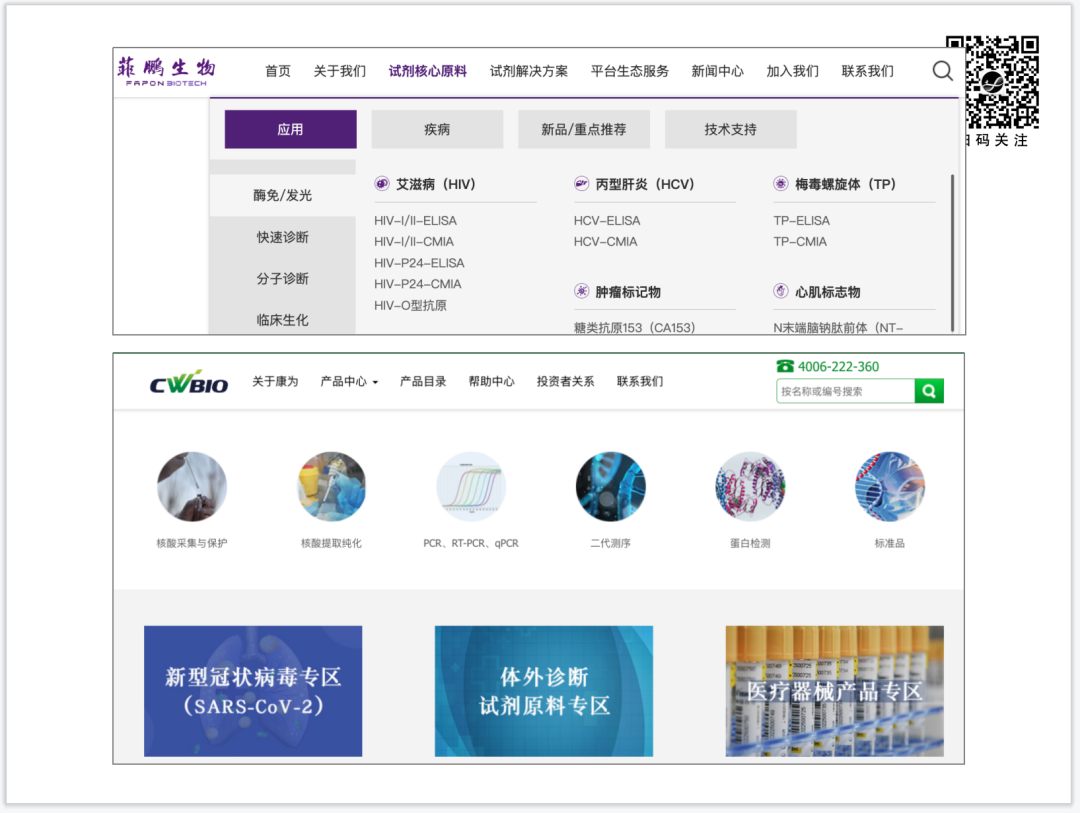
Task: Open the 标准品 circular category icon
Action: tap(889, 487)
